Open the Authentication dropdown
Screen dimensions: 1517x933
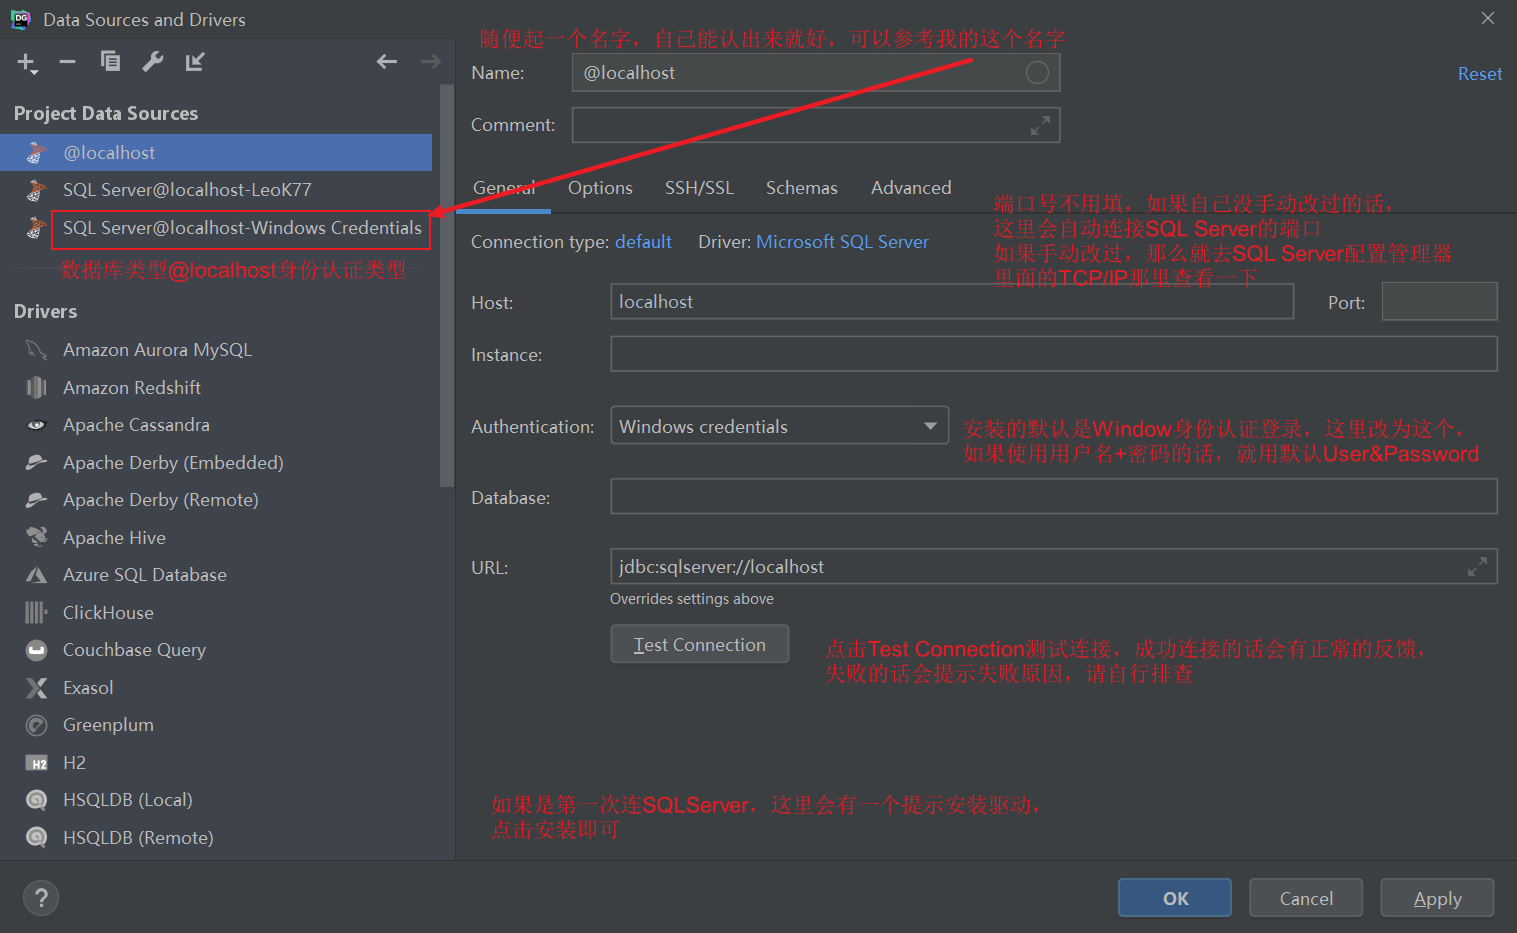[x=779, y=426]
